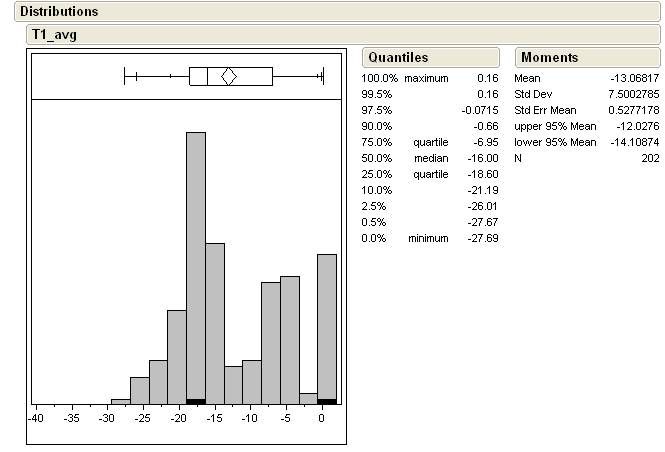Collapse the T1_avg report section
The width and height of the screenshot is (665, 452).
[x=54, y=35]
